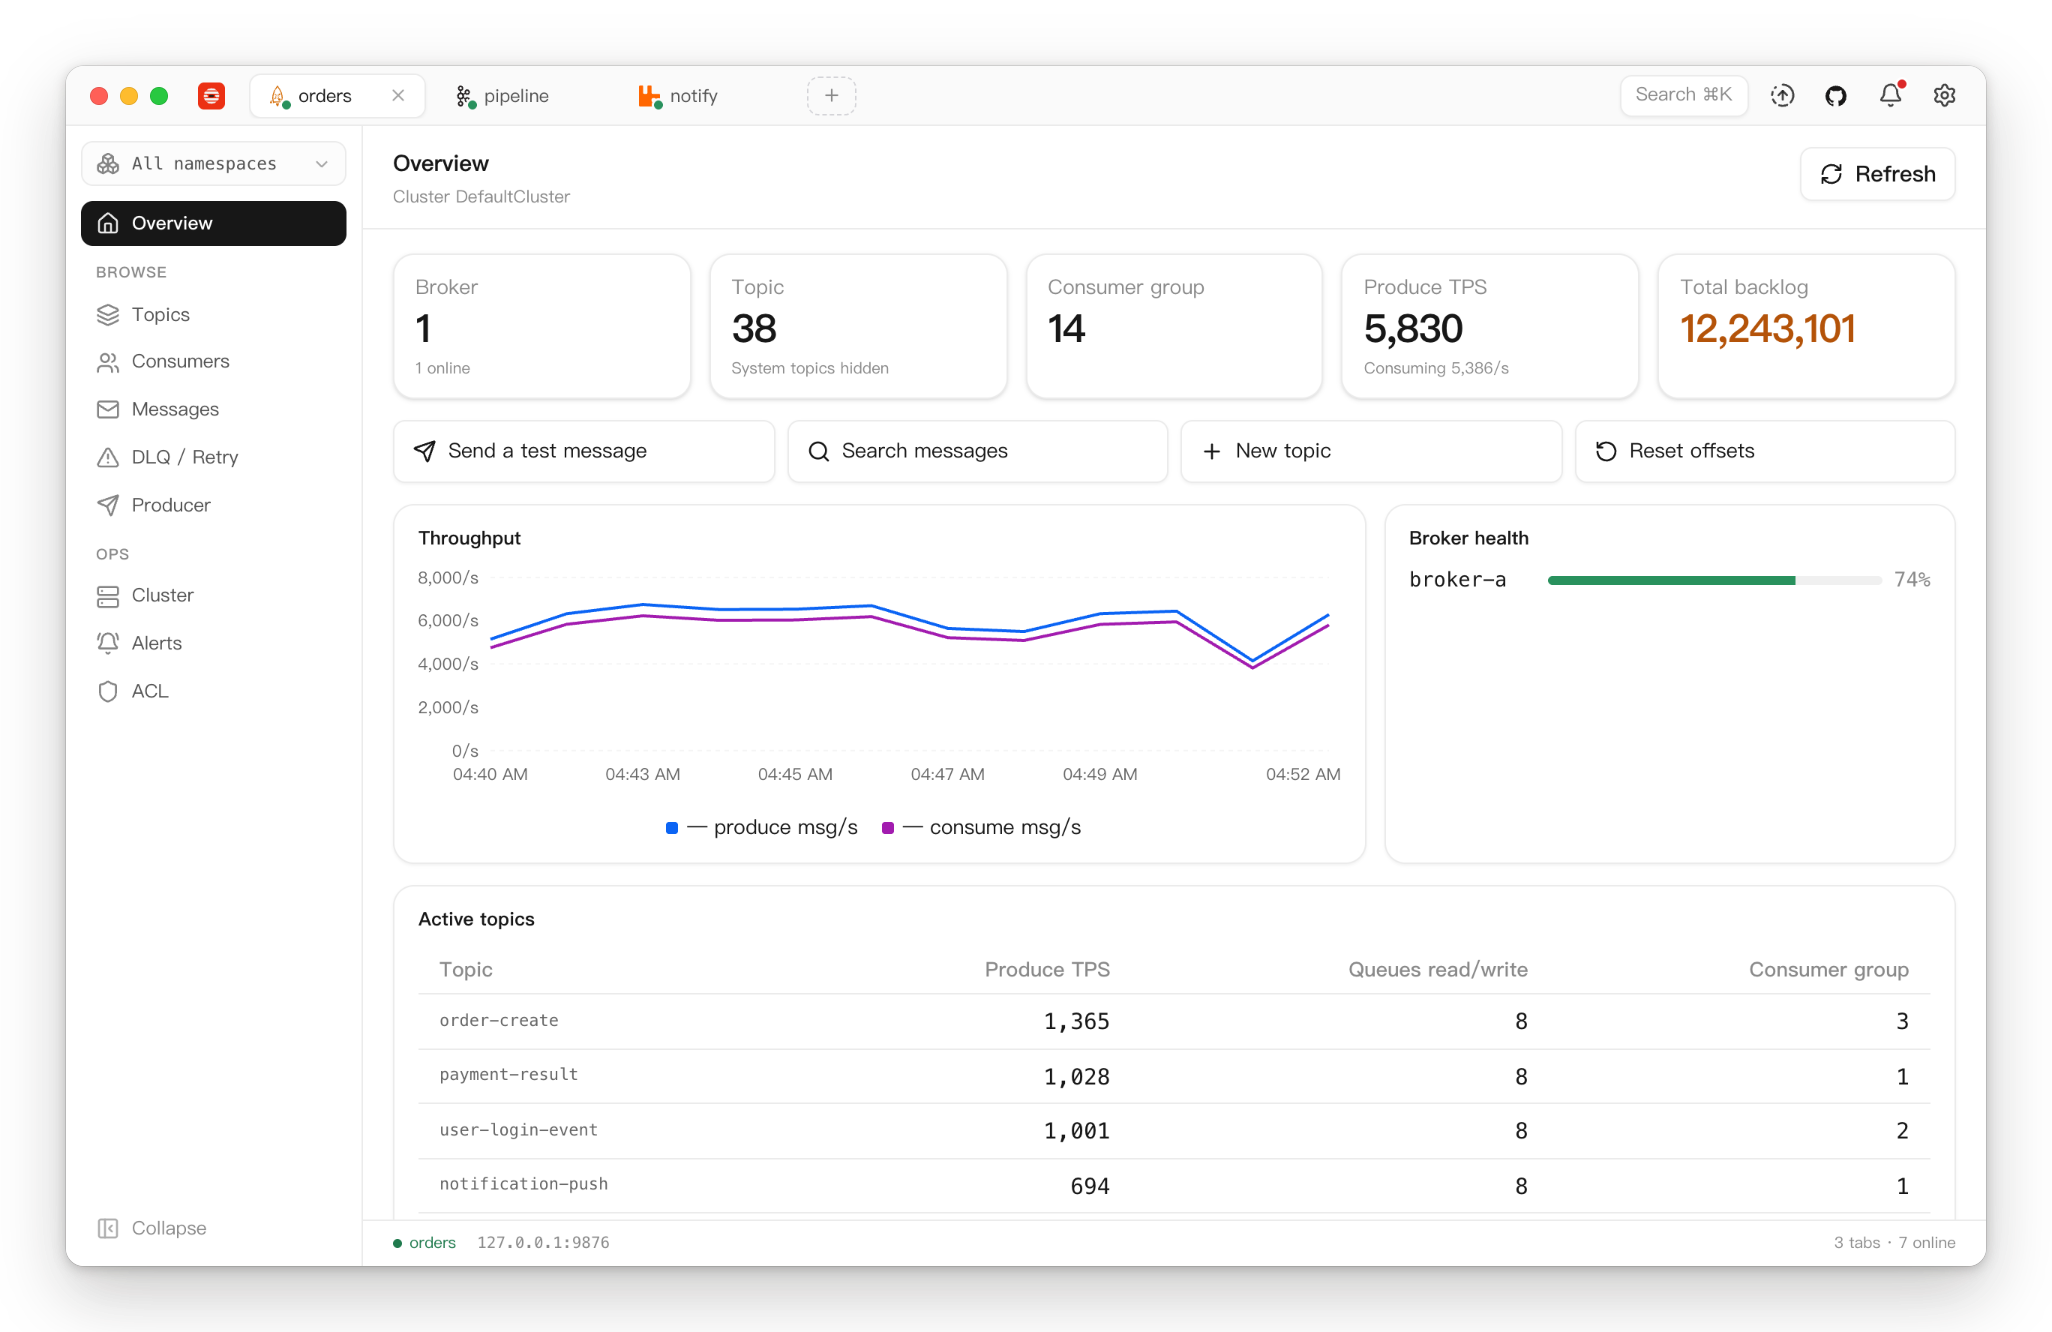
Task: Toggle produce msg/s legend series
Action: (x=761, y=827)
